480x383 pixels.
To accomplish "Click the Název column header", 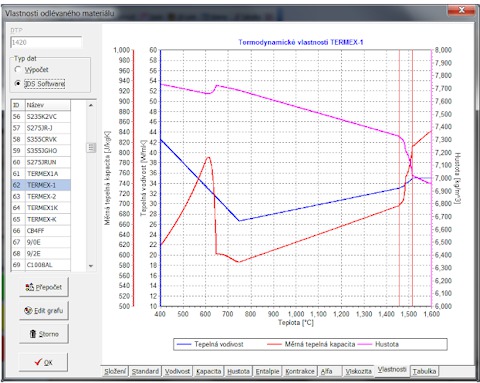I will (48, 105).
